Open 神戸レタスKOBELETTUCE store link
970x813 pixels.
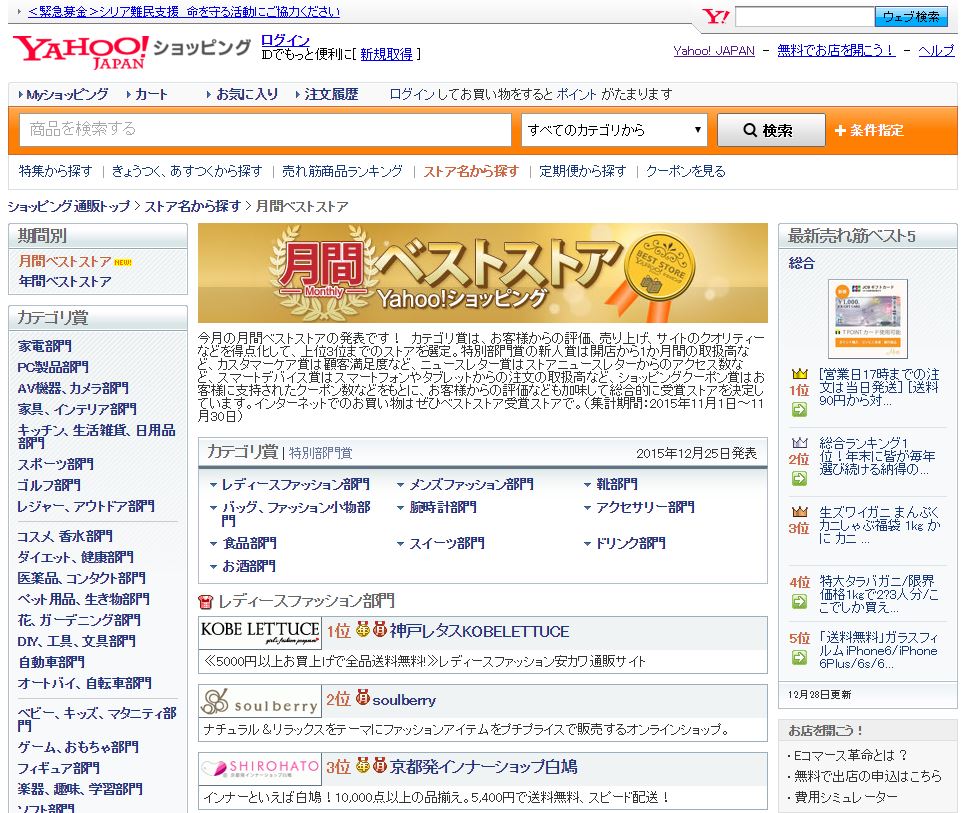coord(479,632)
